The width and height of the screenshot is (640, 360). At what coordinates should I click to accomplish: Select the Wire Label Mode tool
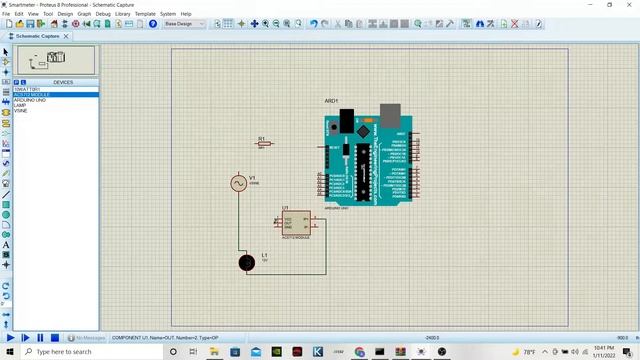click(x=6, y=82)
